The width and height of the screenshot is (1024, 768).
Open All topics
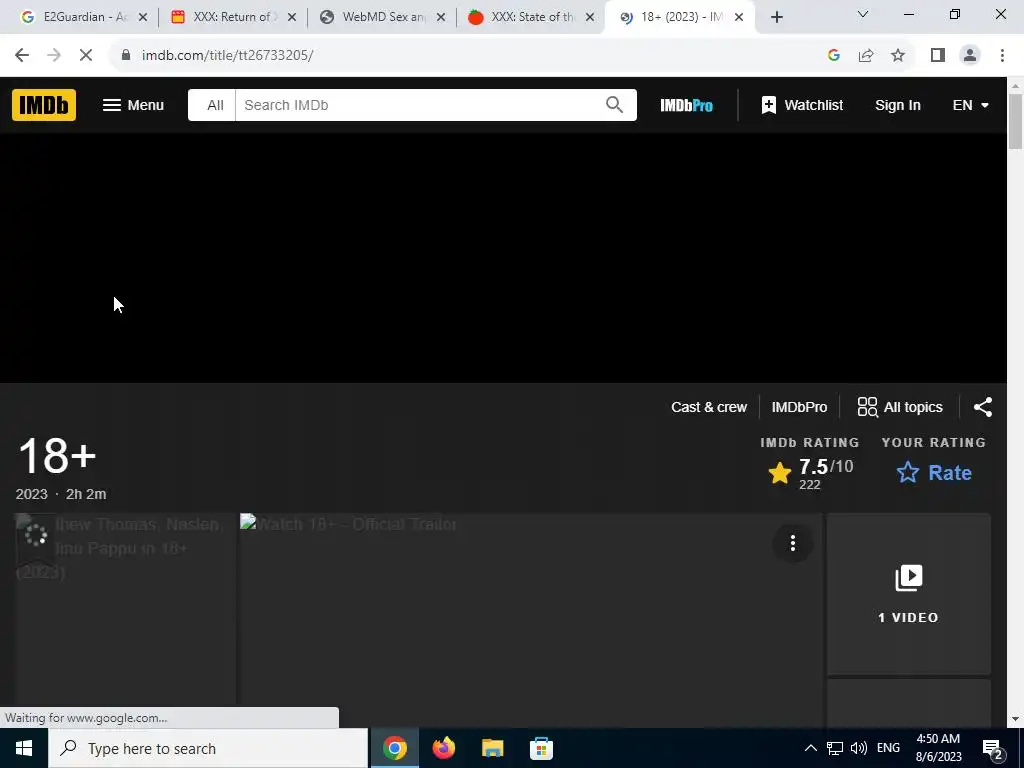(900, 407)
